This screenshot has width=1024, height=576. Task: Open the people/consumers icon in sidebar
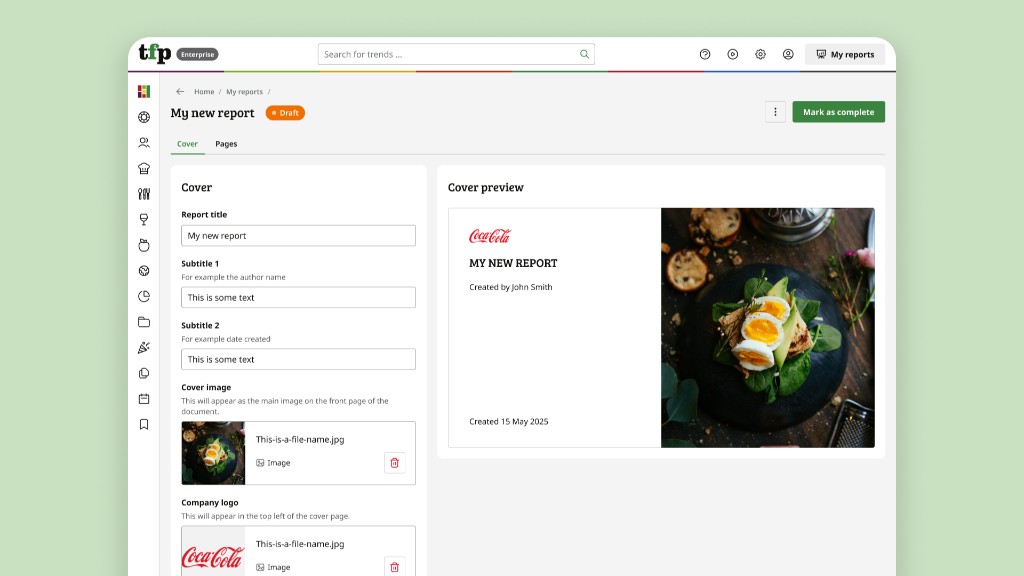[144, 142]
